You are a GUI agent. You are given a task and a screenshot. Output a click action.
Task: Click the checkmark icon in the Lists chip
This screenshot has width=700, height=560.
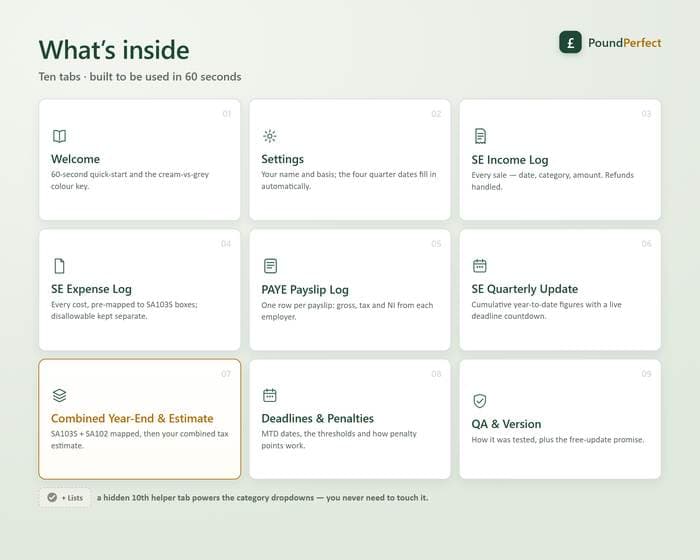(52, 497)
